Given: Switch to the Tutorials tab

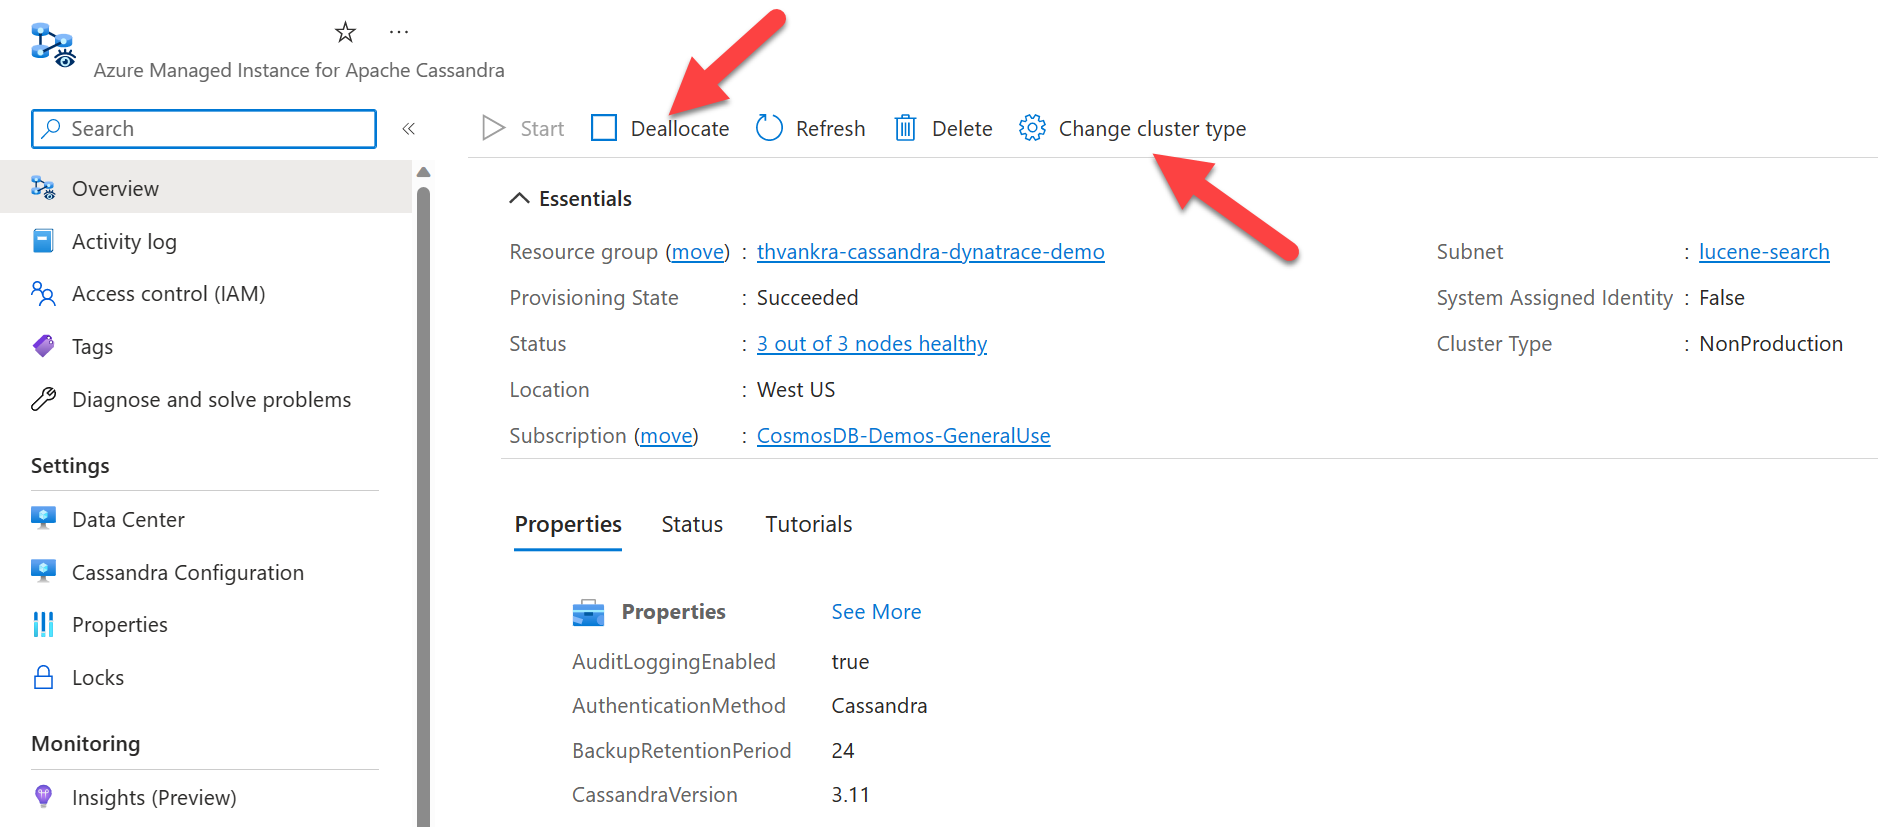Looking at the screenshot, I should click(x=809, y=524).
